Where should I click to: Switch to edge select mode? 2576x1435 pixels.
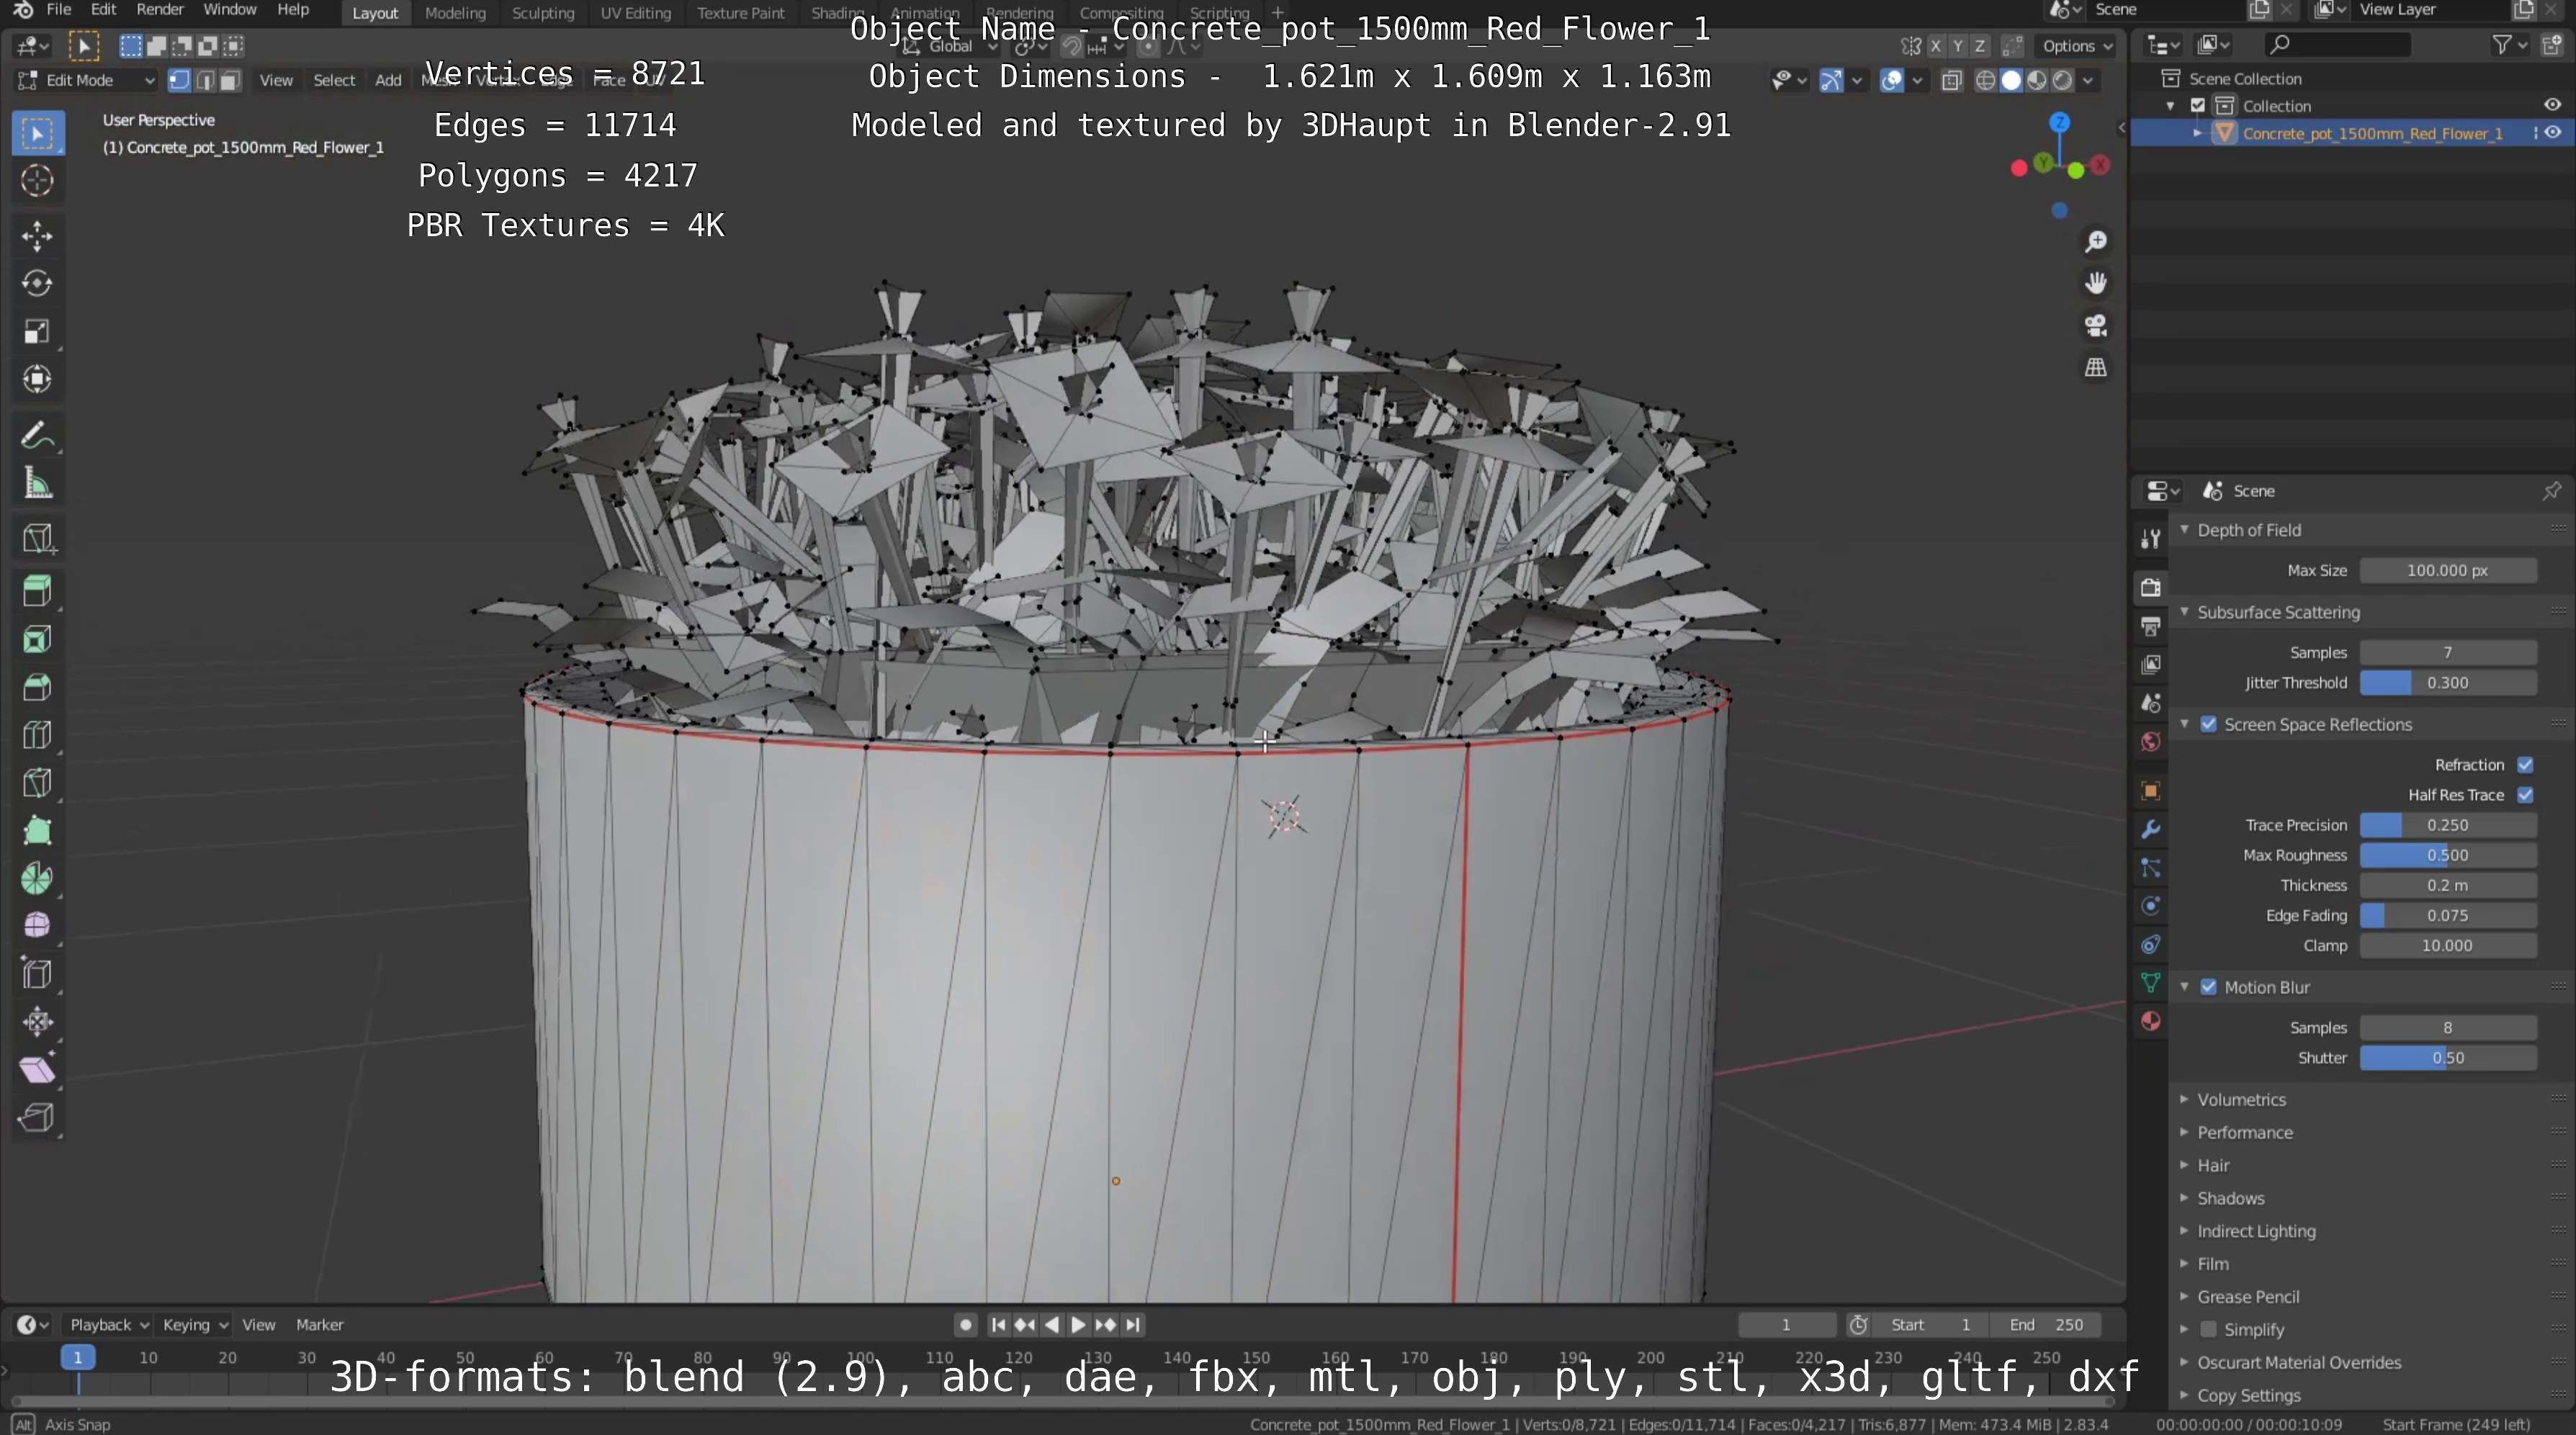pyautogui.click(x=205, y=81)
